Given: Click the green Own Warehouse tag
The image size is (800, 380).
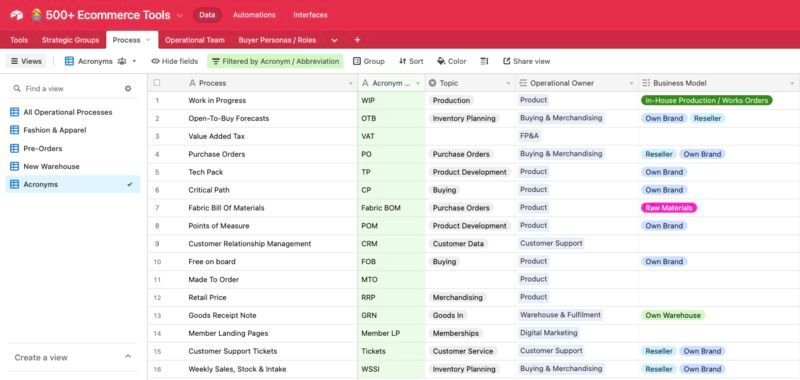Looking at the screenshot, I should [673, 315].
